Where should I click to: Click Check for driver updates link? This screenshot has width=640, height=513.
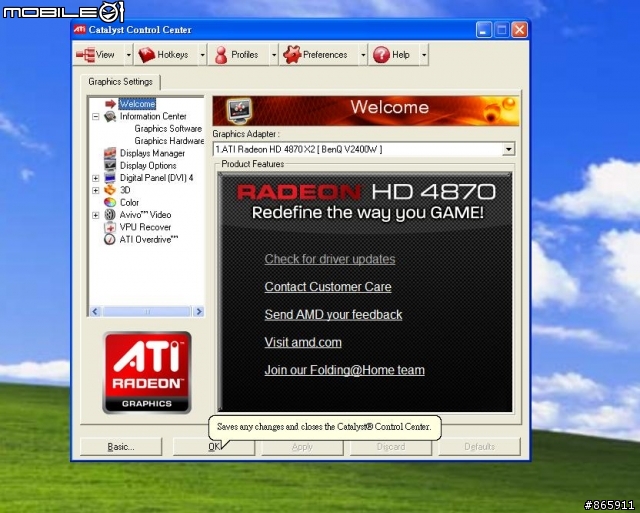(x=330, y=259)
